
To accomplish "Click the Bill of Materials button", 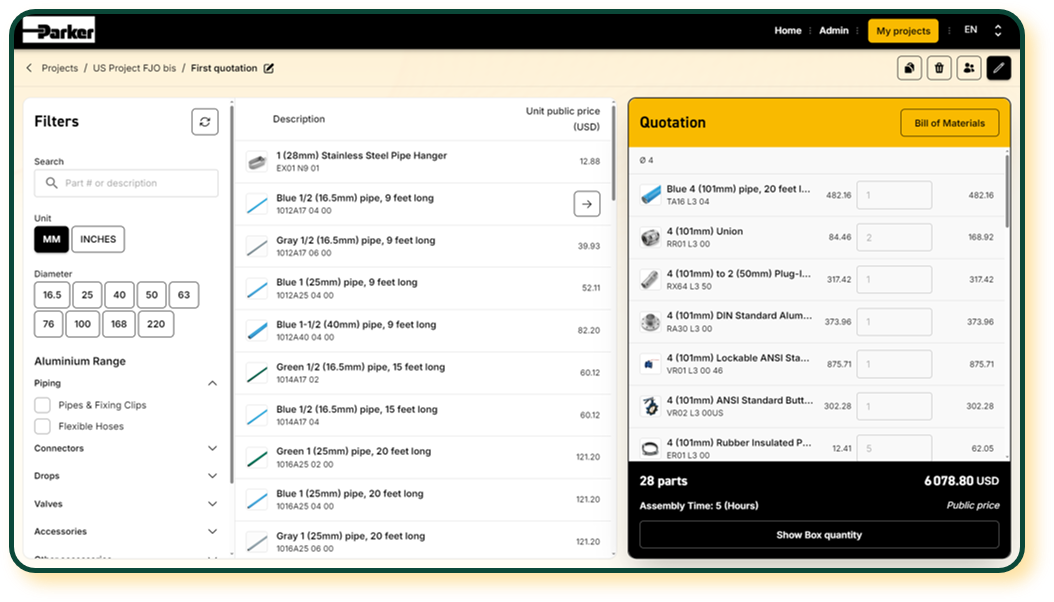I will pos(949,123).
